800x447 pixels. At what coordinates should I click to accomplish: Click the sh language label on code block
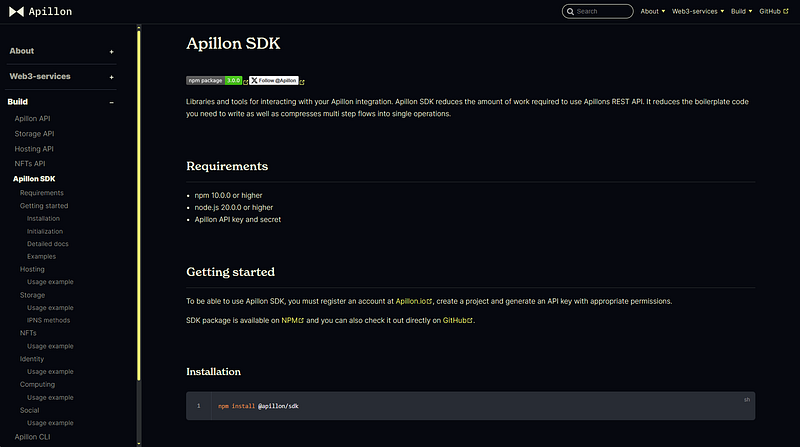pyautogui.click(x=747, y=400)
